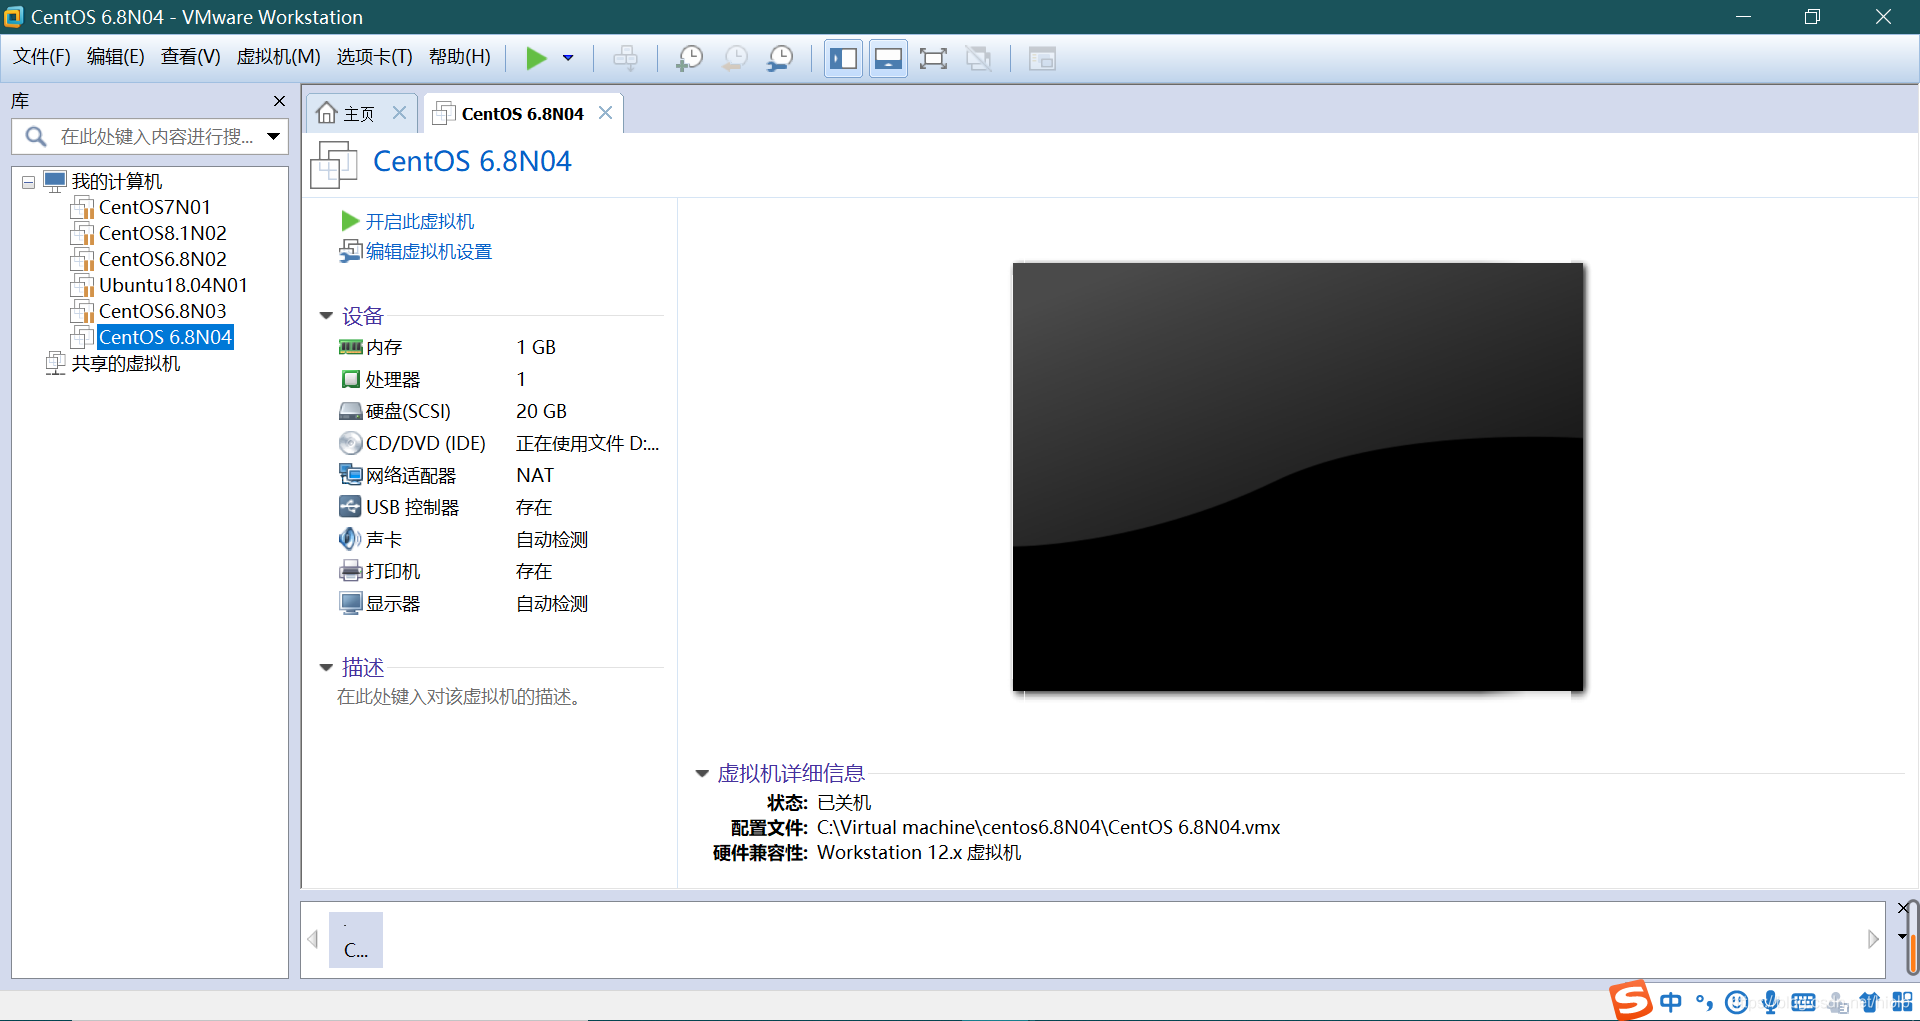Click the description text field placeholder
This screenshot has width=1920, height=1021.
click(460, 697)
